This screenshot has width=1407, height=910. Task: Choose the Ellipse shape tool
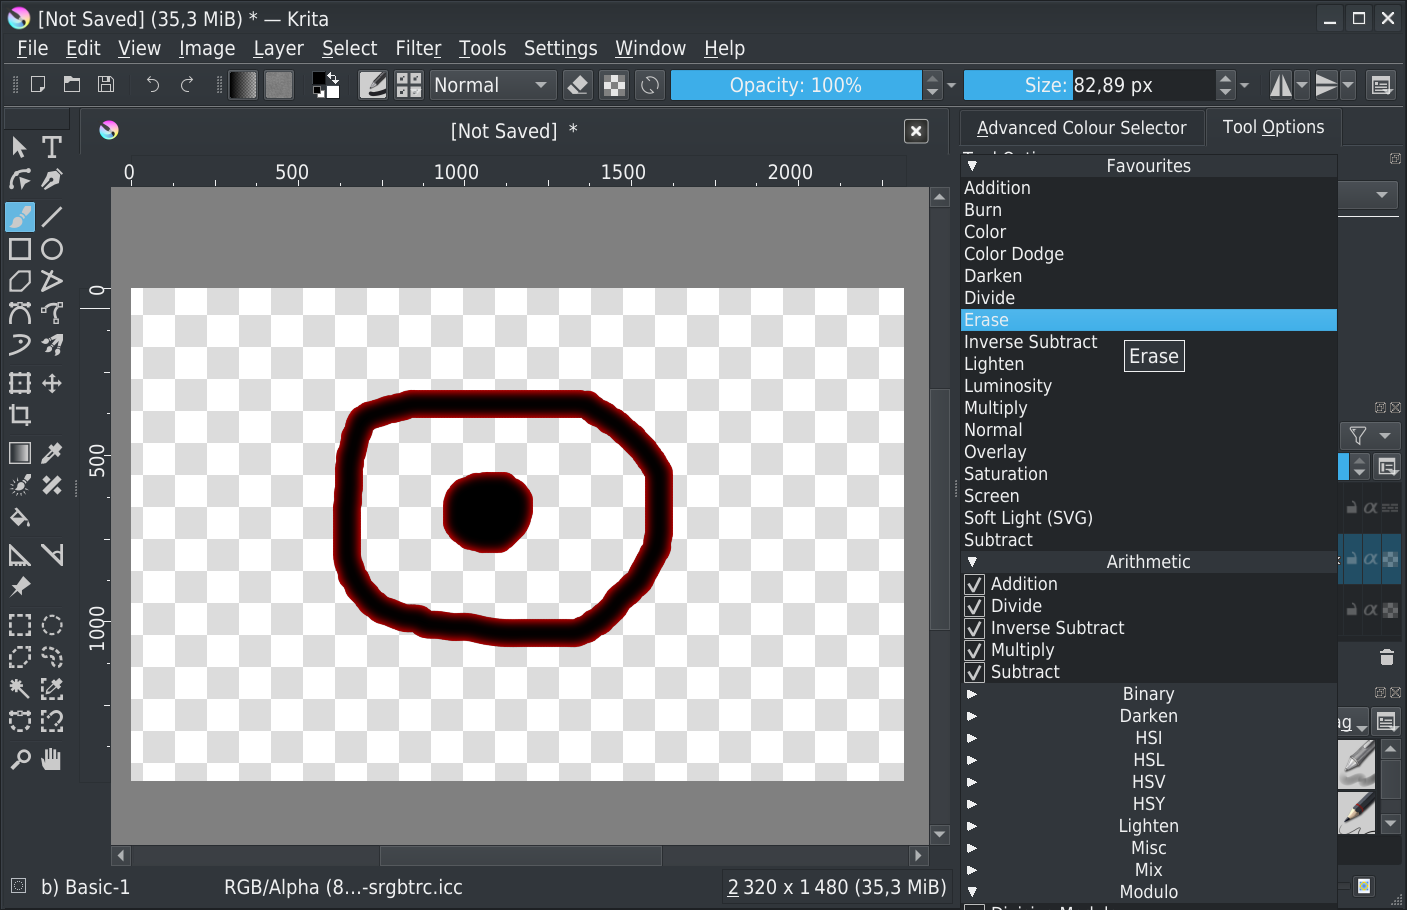52,249
